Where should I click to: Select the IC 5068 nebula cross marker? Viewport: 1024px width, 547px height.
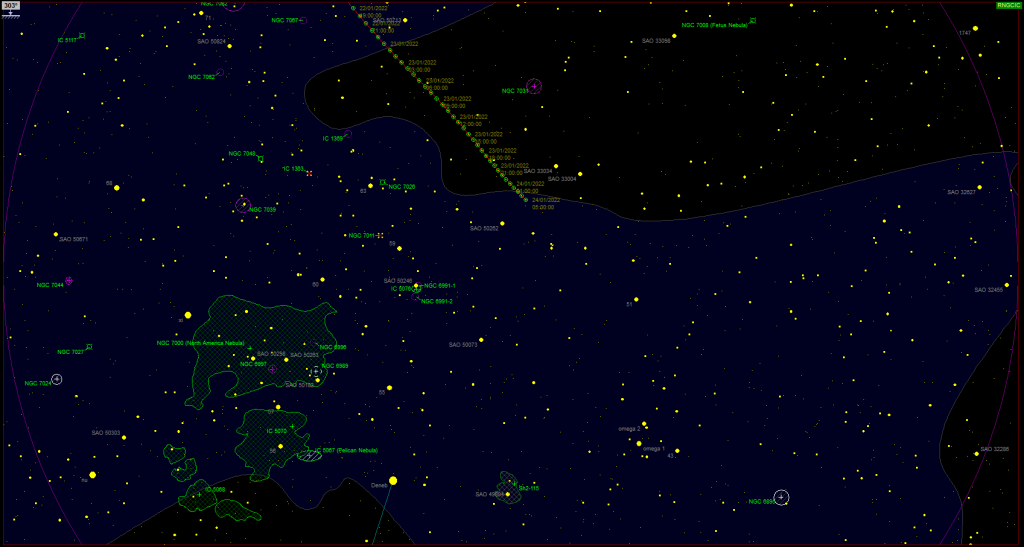tap(199, 495)
